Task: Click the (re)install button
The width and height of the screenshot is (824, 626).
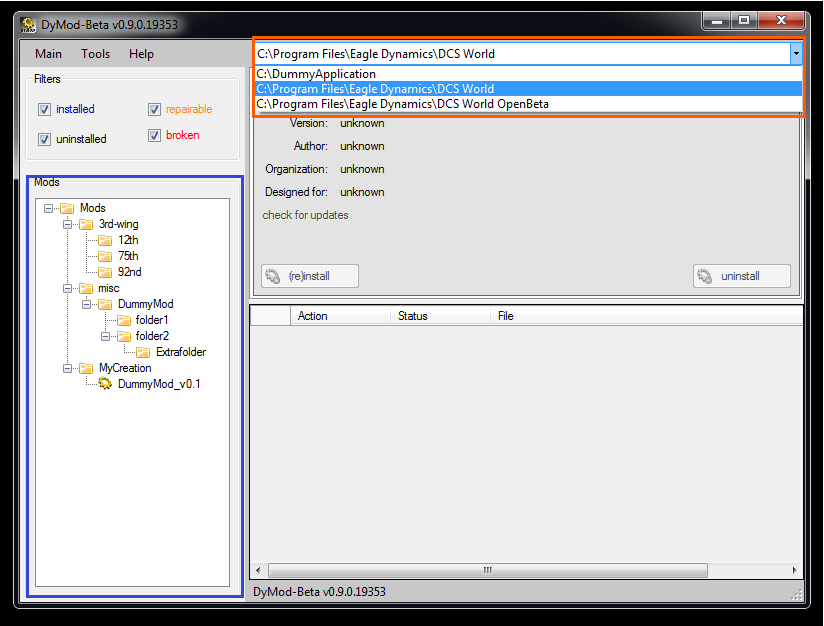Action: (x=310, y=276)
